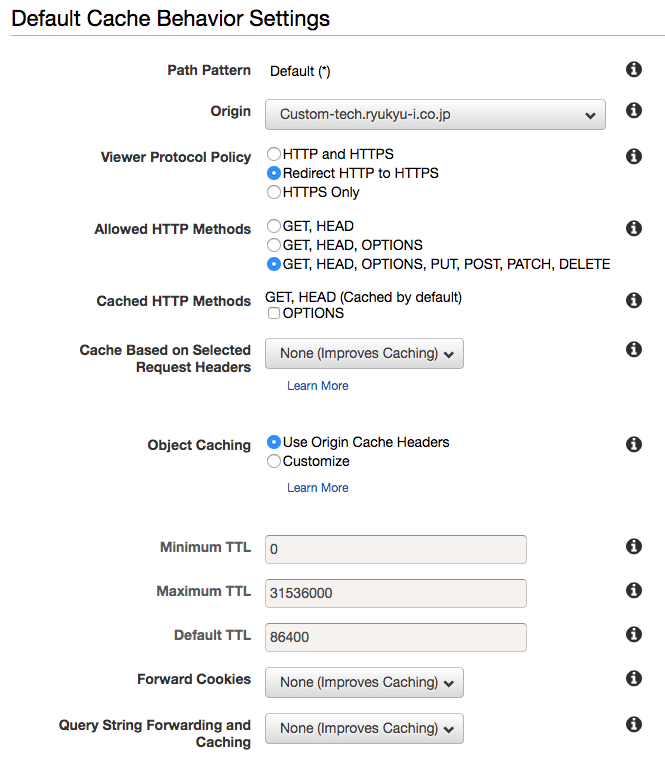Select GET, HEAD only allowed methods

pos(274,226)
